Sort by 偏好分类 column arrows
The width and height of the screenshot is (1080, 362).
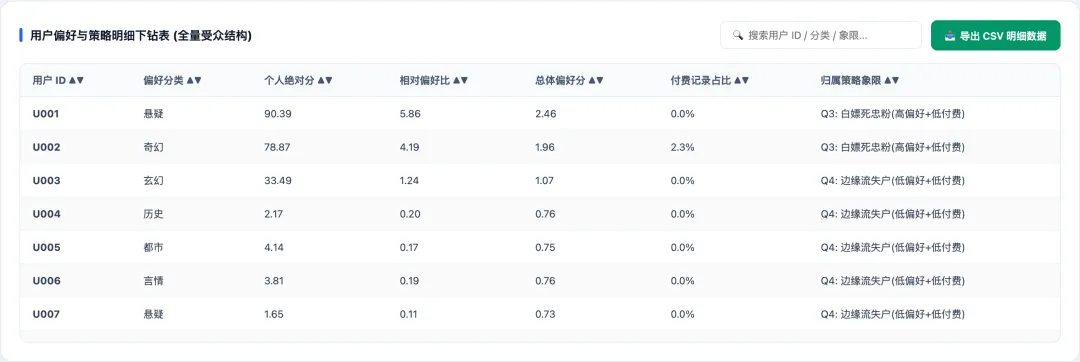tap(194, 80)
